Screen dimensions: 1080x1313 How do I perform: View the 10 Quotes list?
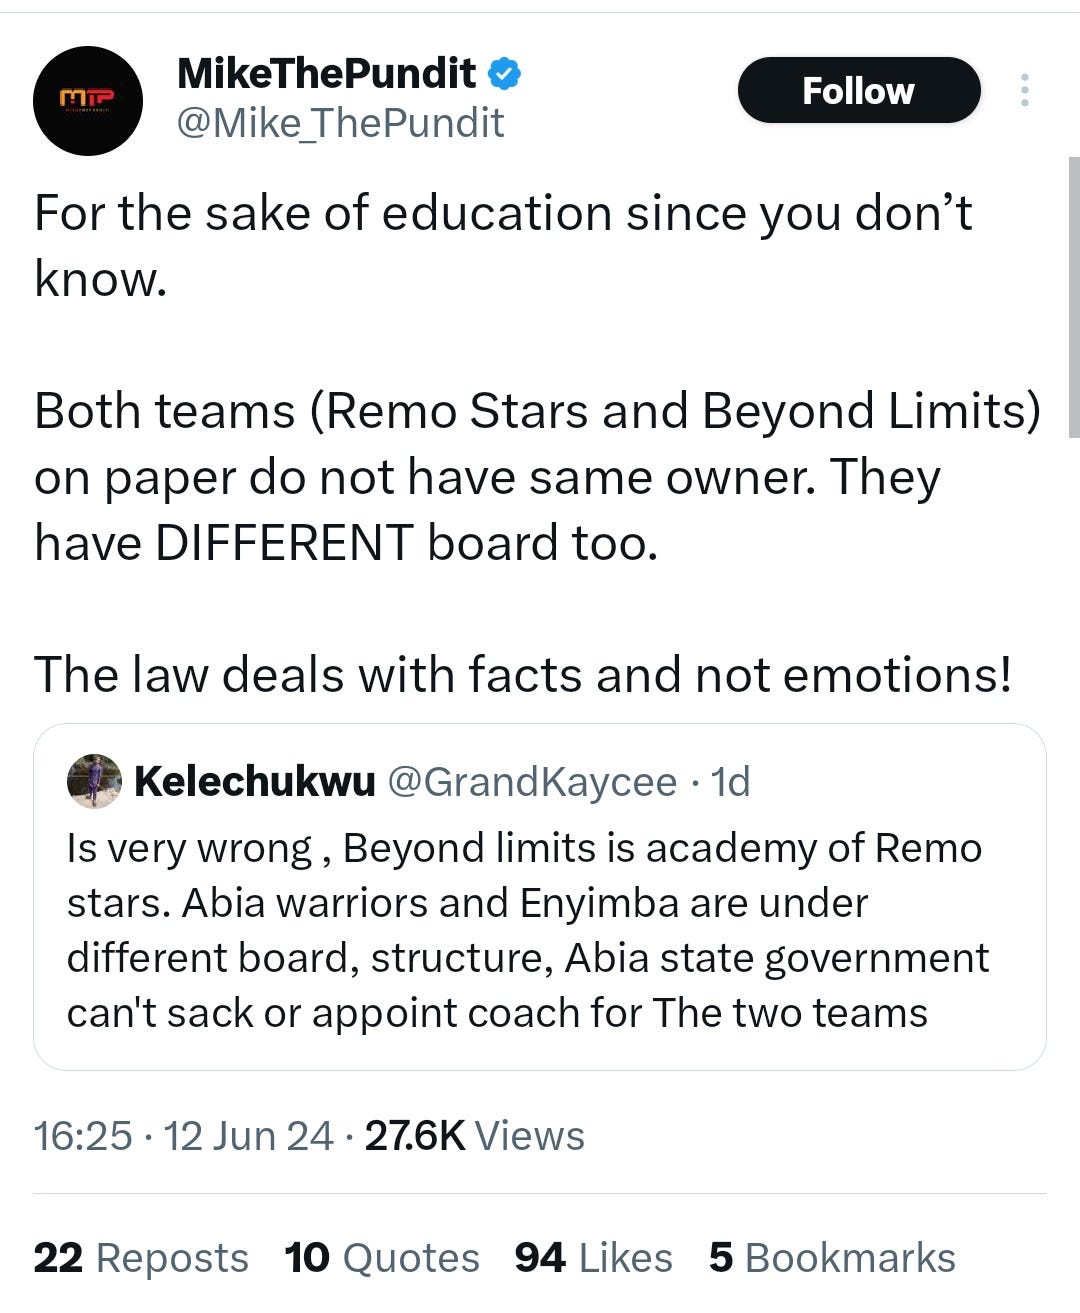point(382,1258)
